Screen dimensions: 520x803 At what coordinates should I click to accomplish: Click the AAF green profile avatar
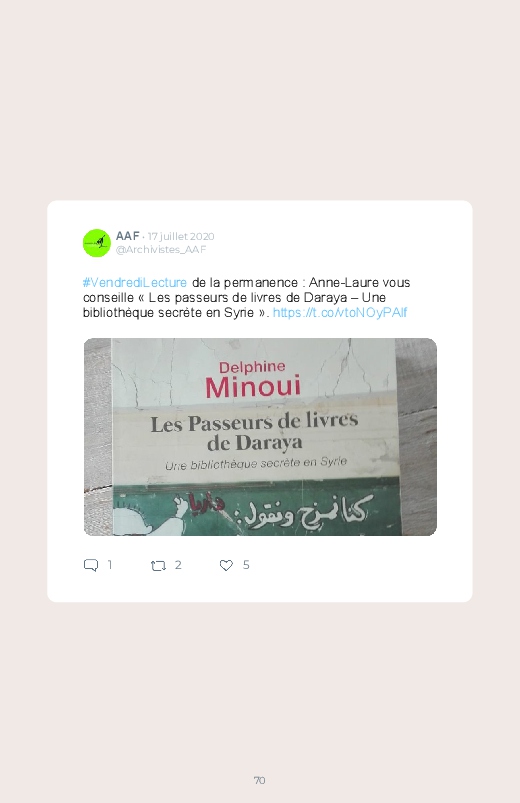97,243
